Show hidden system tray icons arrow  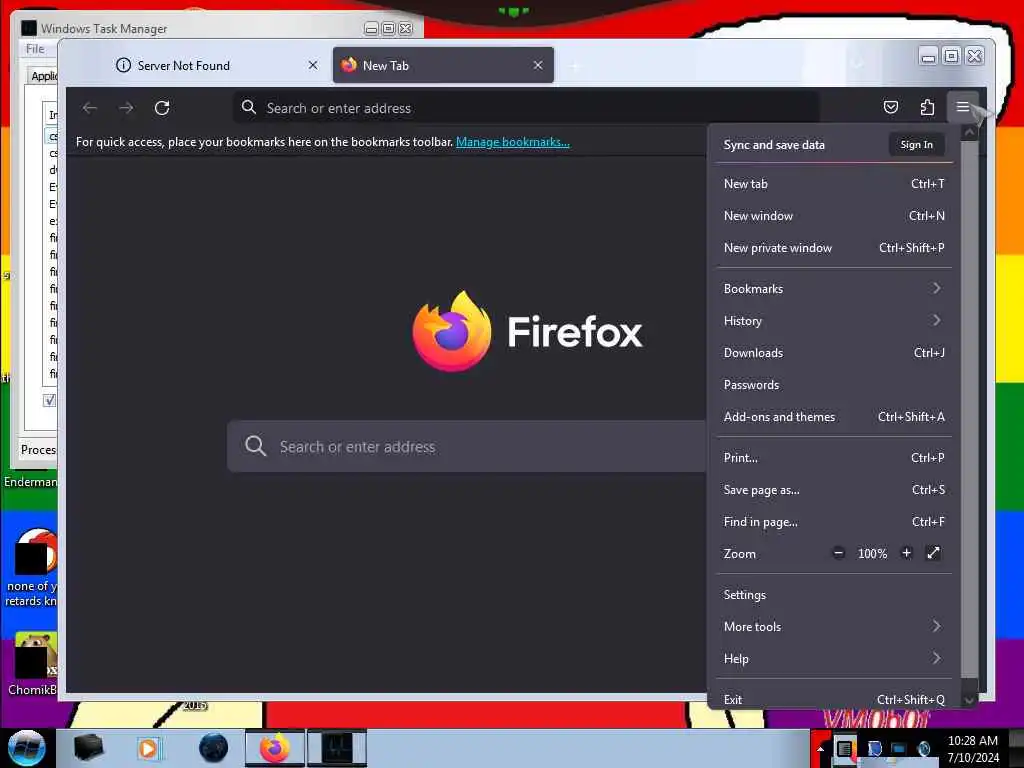[x=821, y=749]
